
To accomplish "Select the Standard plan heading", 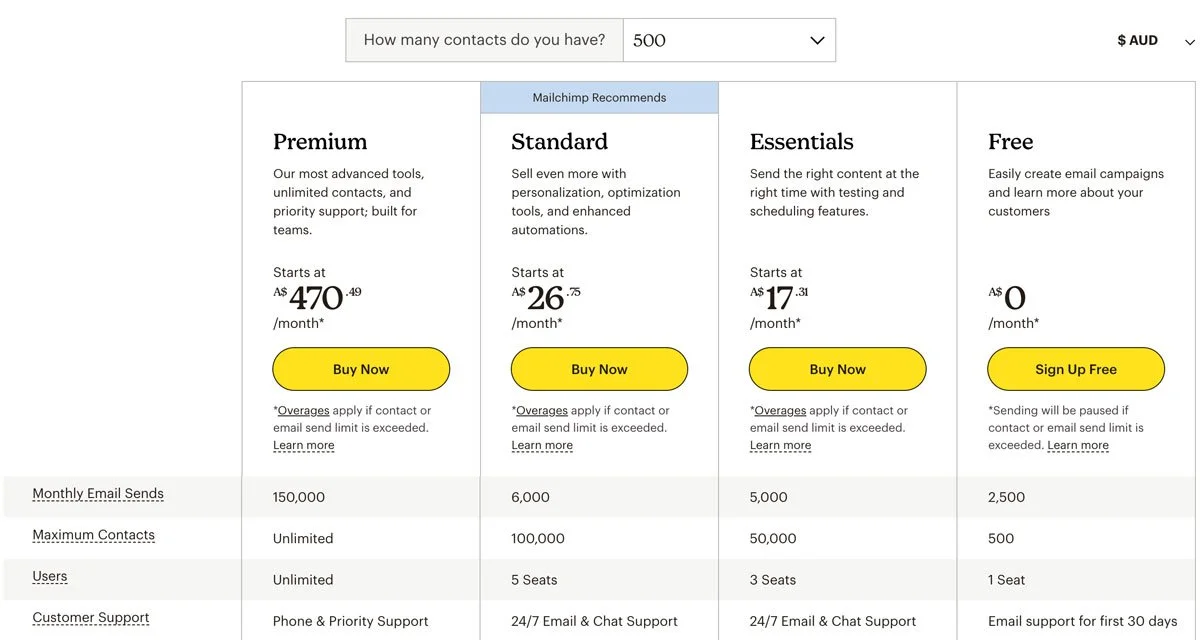I will pyautogui.click(x=559, y=141).
